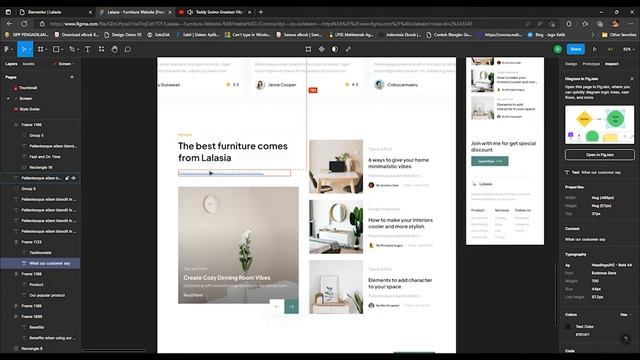Select the Text tool
This screenshot has width=640, height=360.
coord(88,49)
